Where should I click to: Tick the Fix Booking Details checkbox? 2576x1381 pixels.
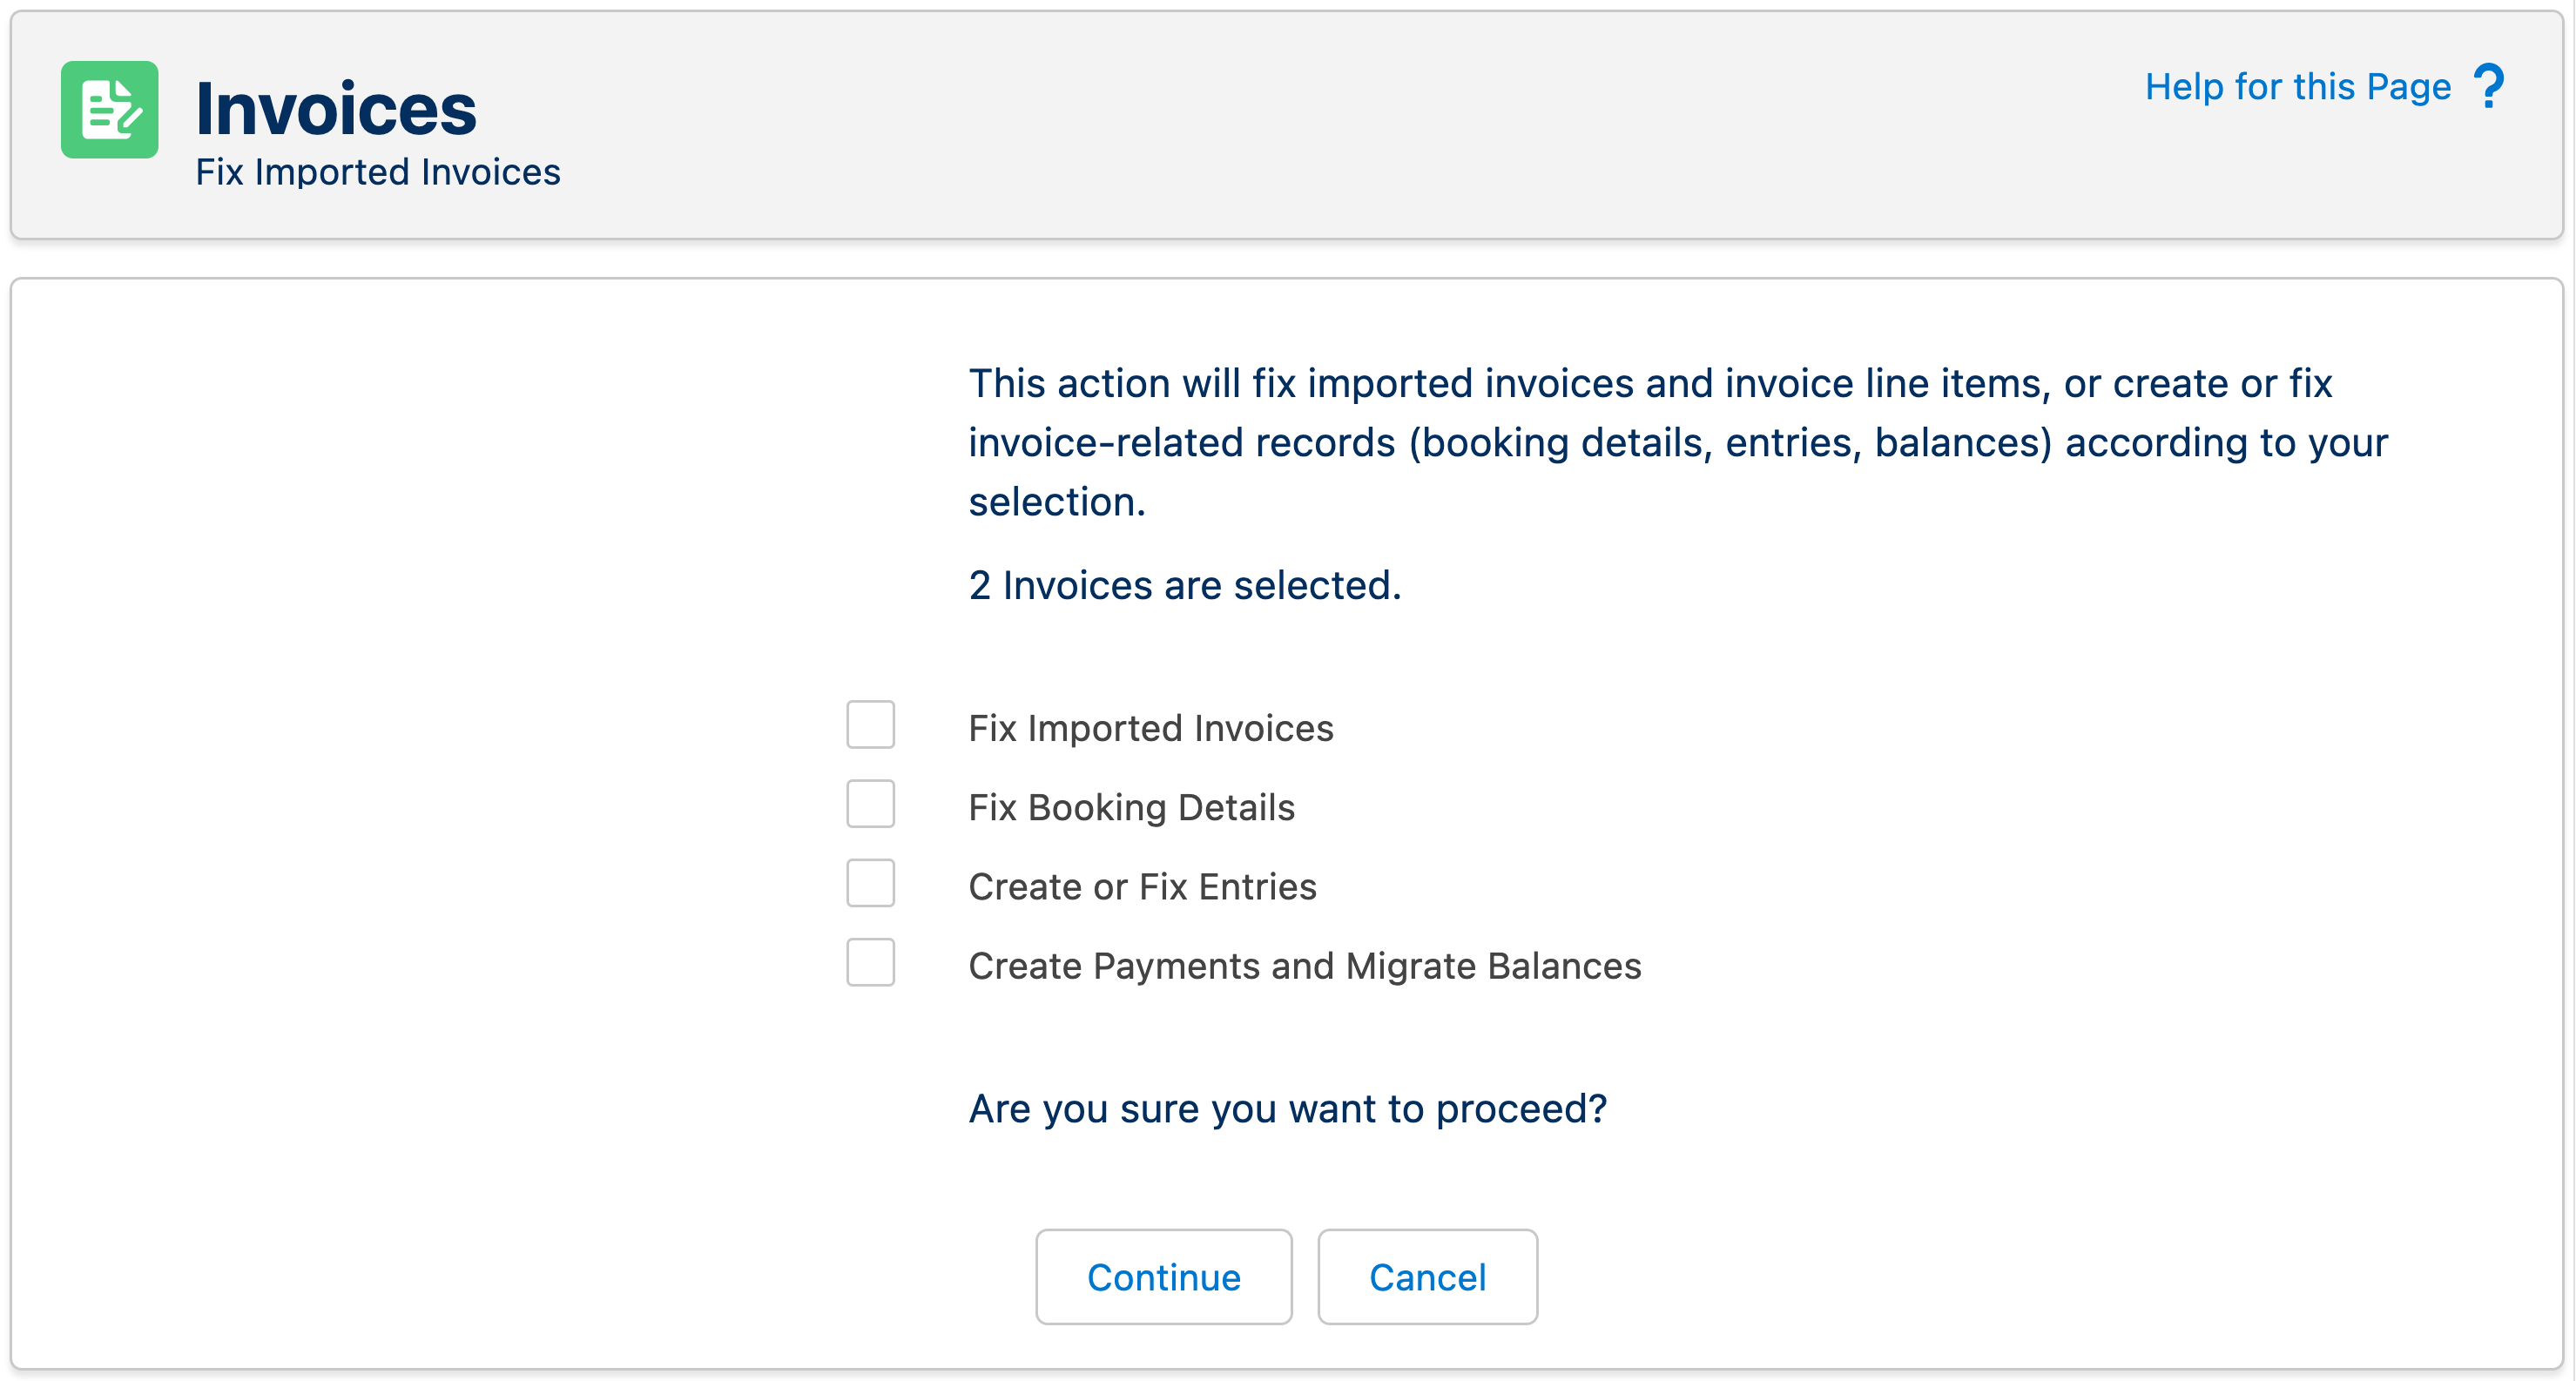pyautogui.click(x=870, y=804)
